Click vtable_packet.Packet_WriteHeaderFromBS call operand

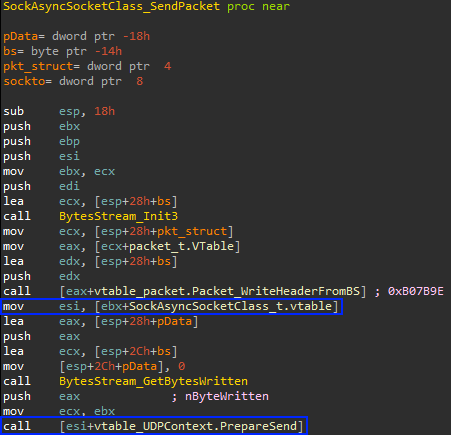[213, 291]
